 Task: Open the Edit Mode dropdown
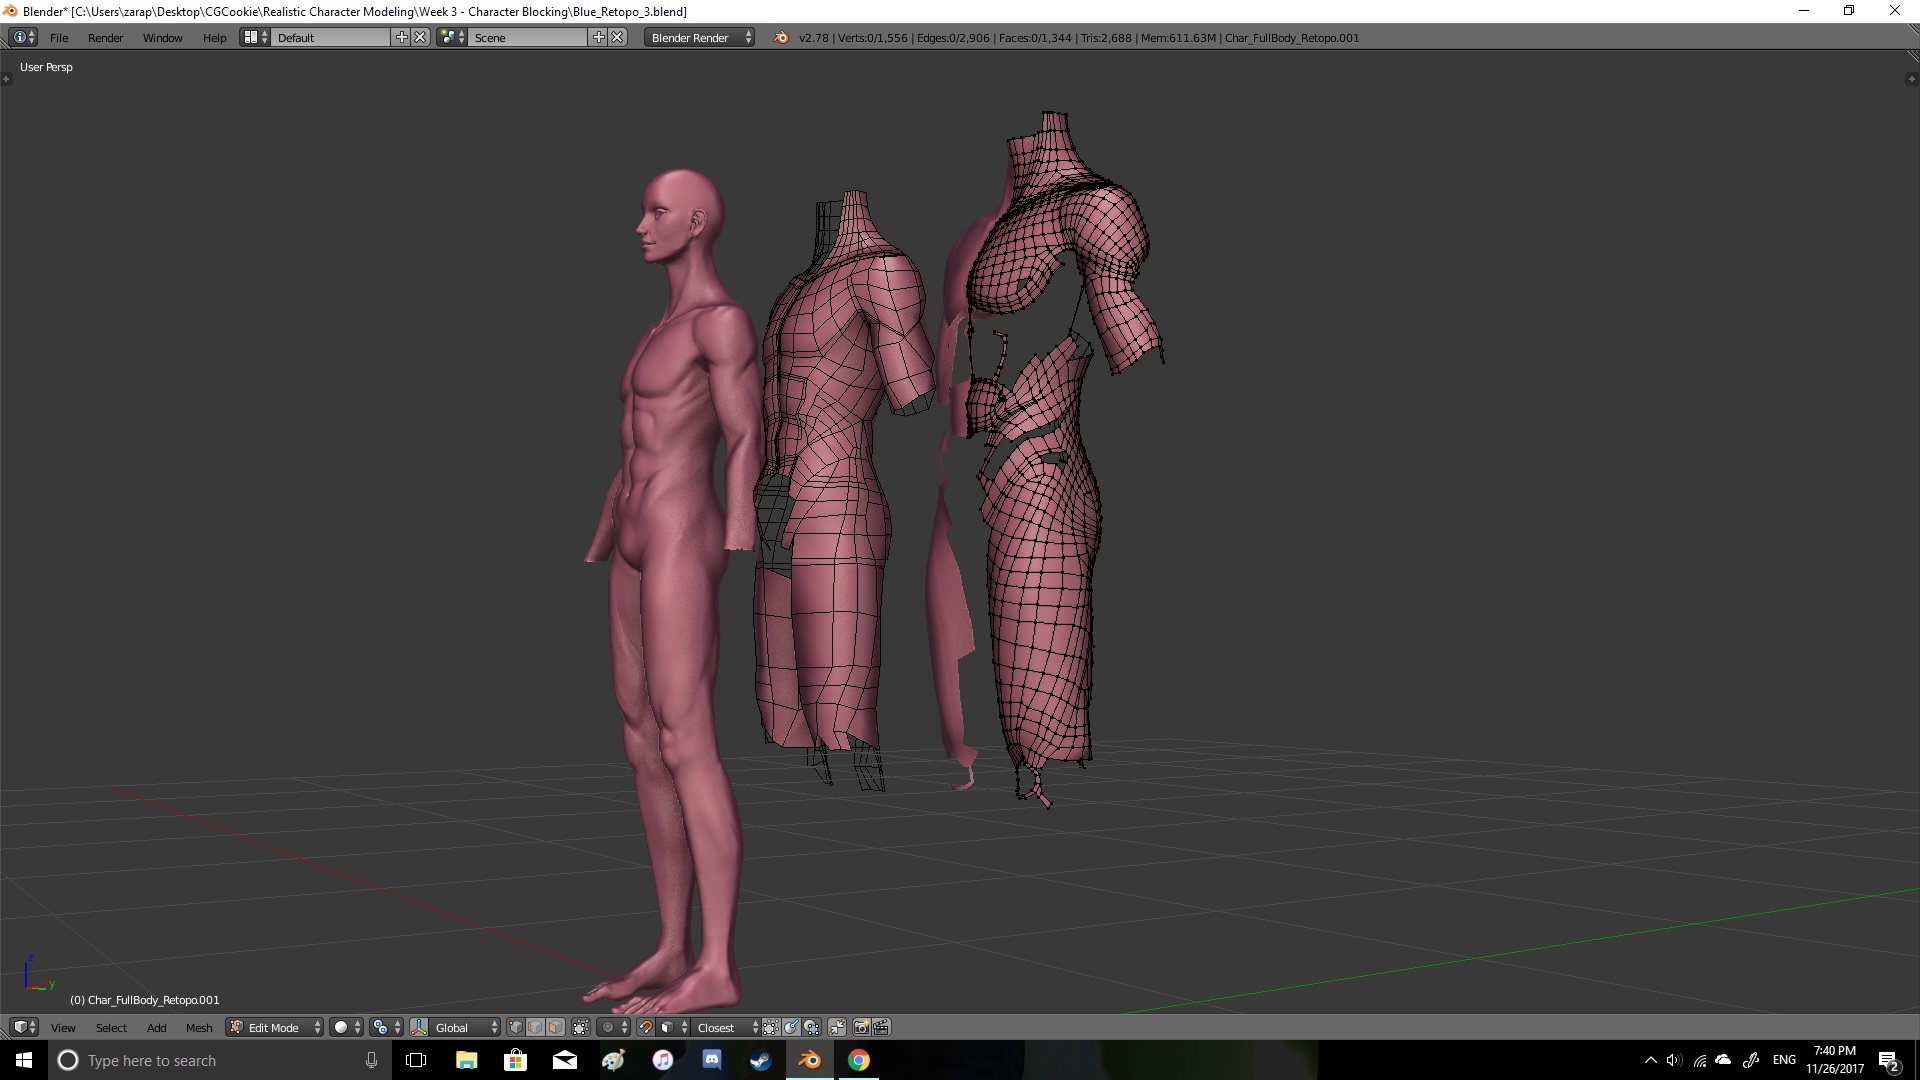click(x=275, y=1027)
